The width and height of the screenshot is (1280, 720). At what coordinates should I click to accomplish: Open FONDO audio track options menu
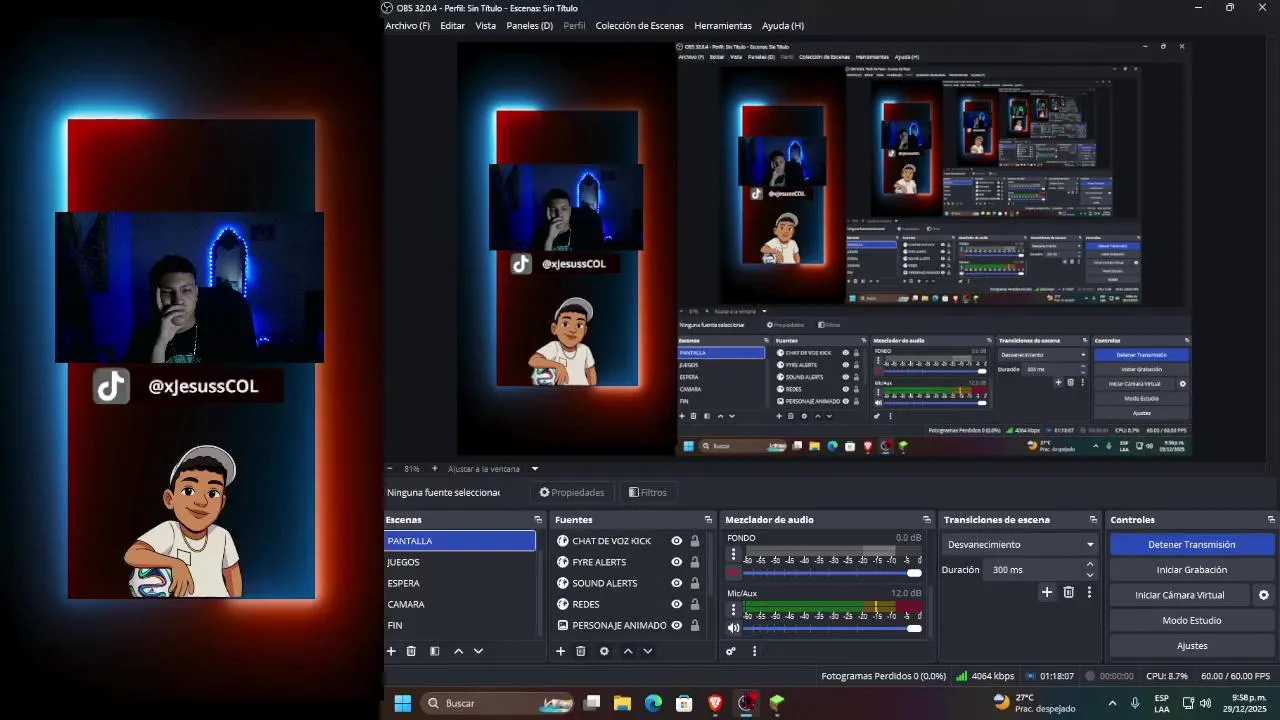[x=733, y=554]
